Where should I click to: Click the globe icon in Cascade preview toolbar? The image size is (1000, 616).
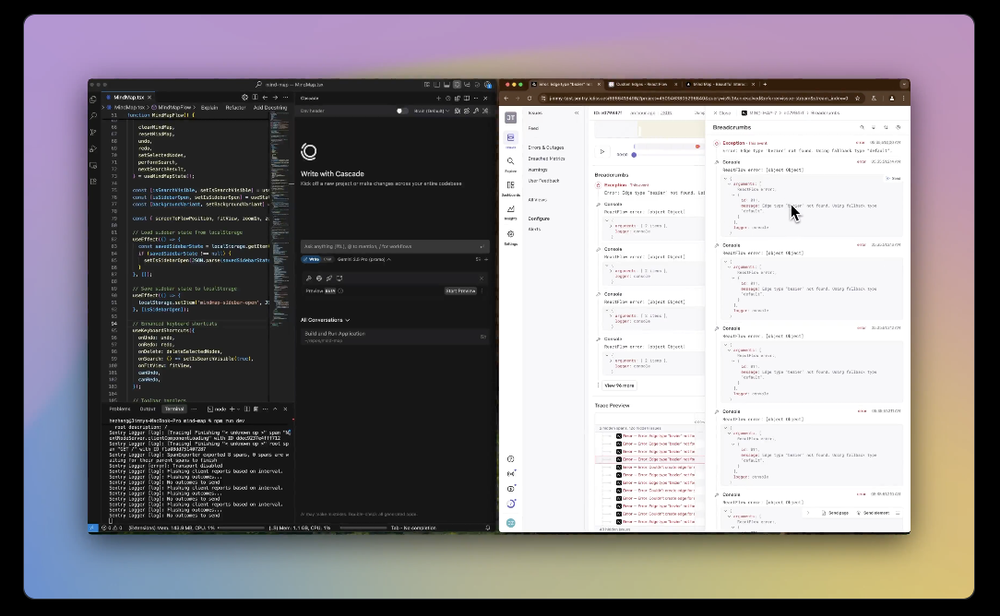coord(319,278)
